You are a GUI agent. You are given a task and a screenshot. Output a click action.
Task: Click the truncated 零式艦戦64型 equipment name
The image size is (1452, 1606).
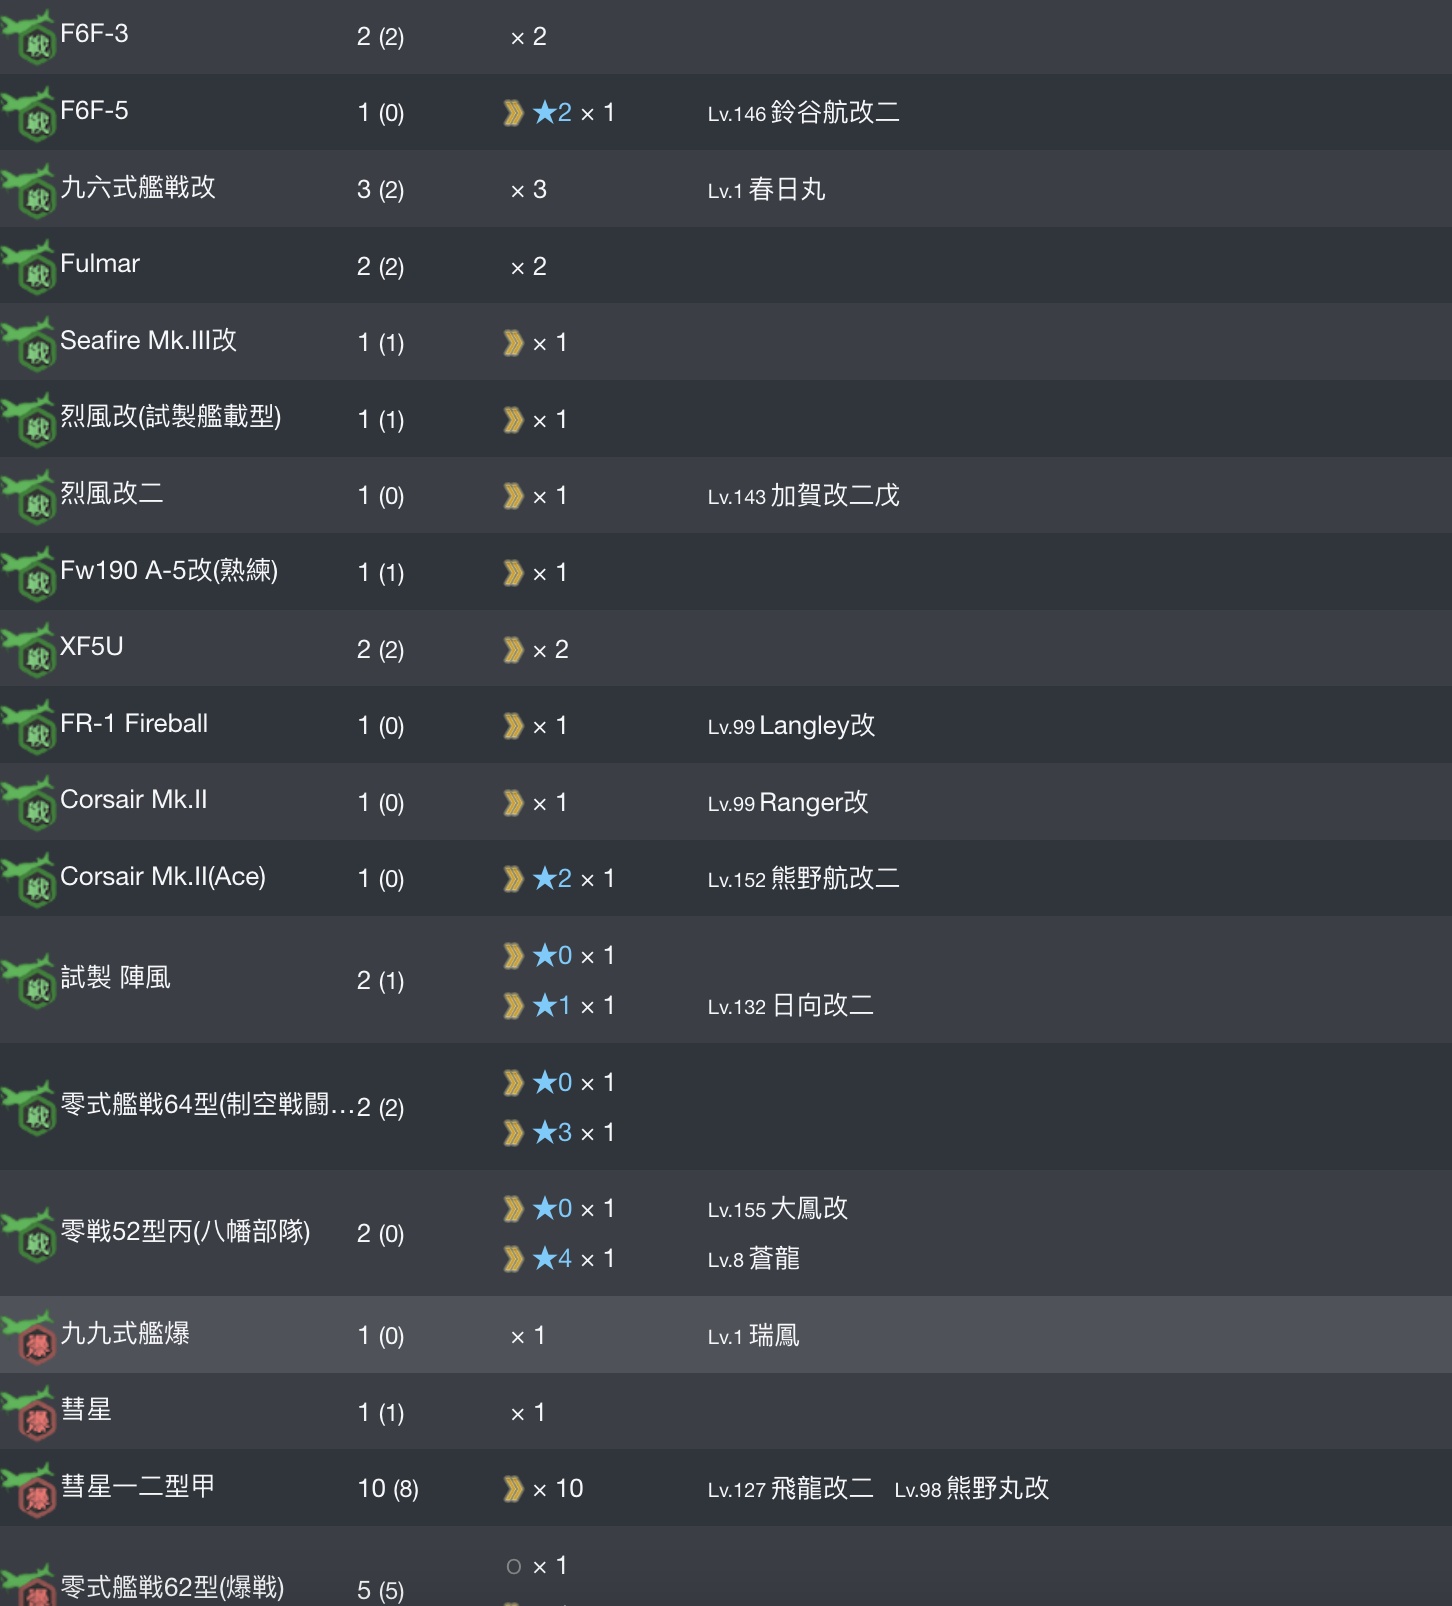tap(207, 1104)
